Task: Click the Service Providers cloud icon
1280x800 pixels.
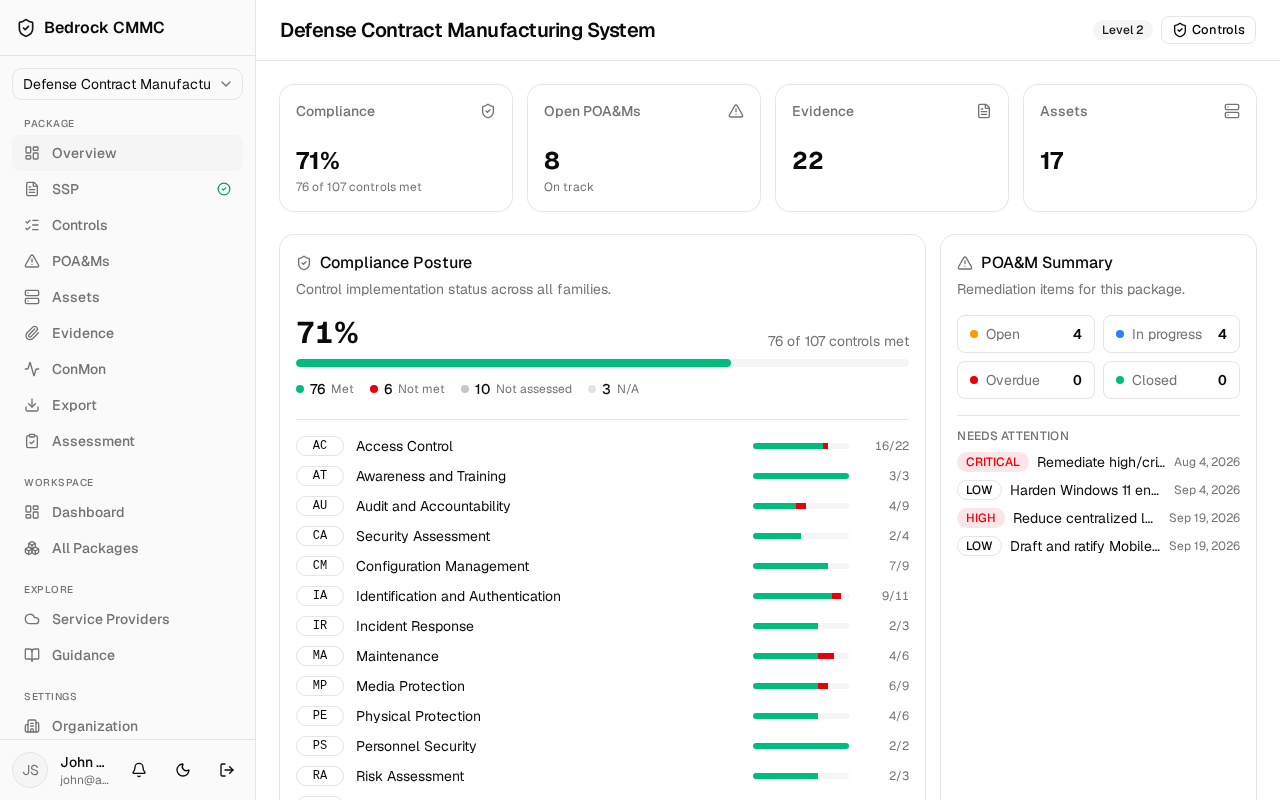Action: click(32, 619)
